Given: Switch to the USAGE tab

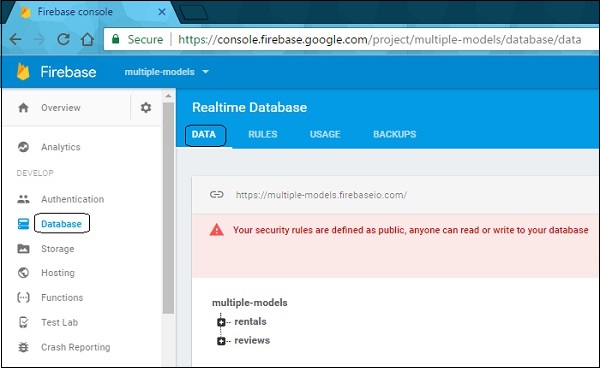Looking at the screenshot, I should 325,134.
